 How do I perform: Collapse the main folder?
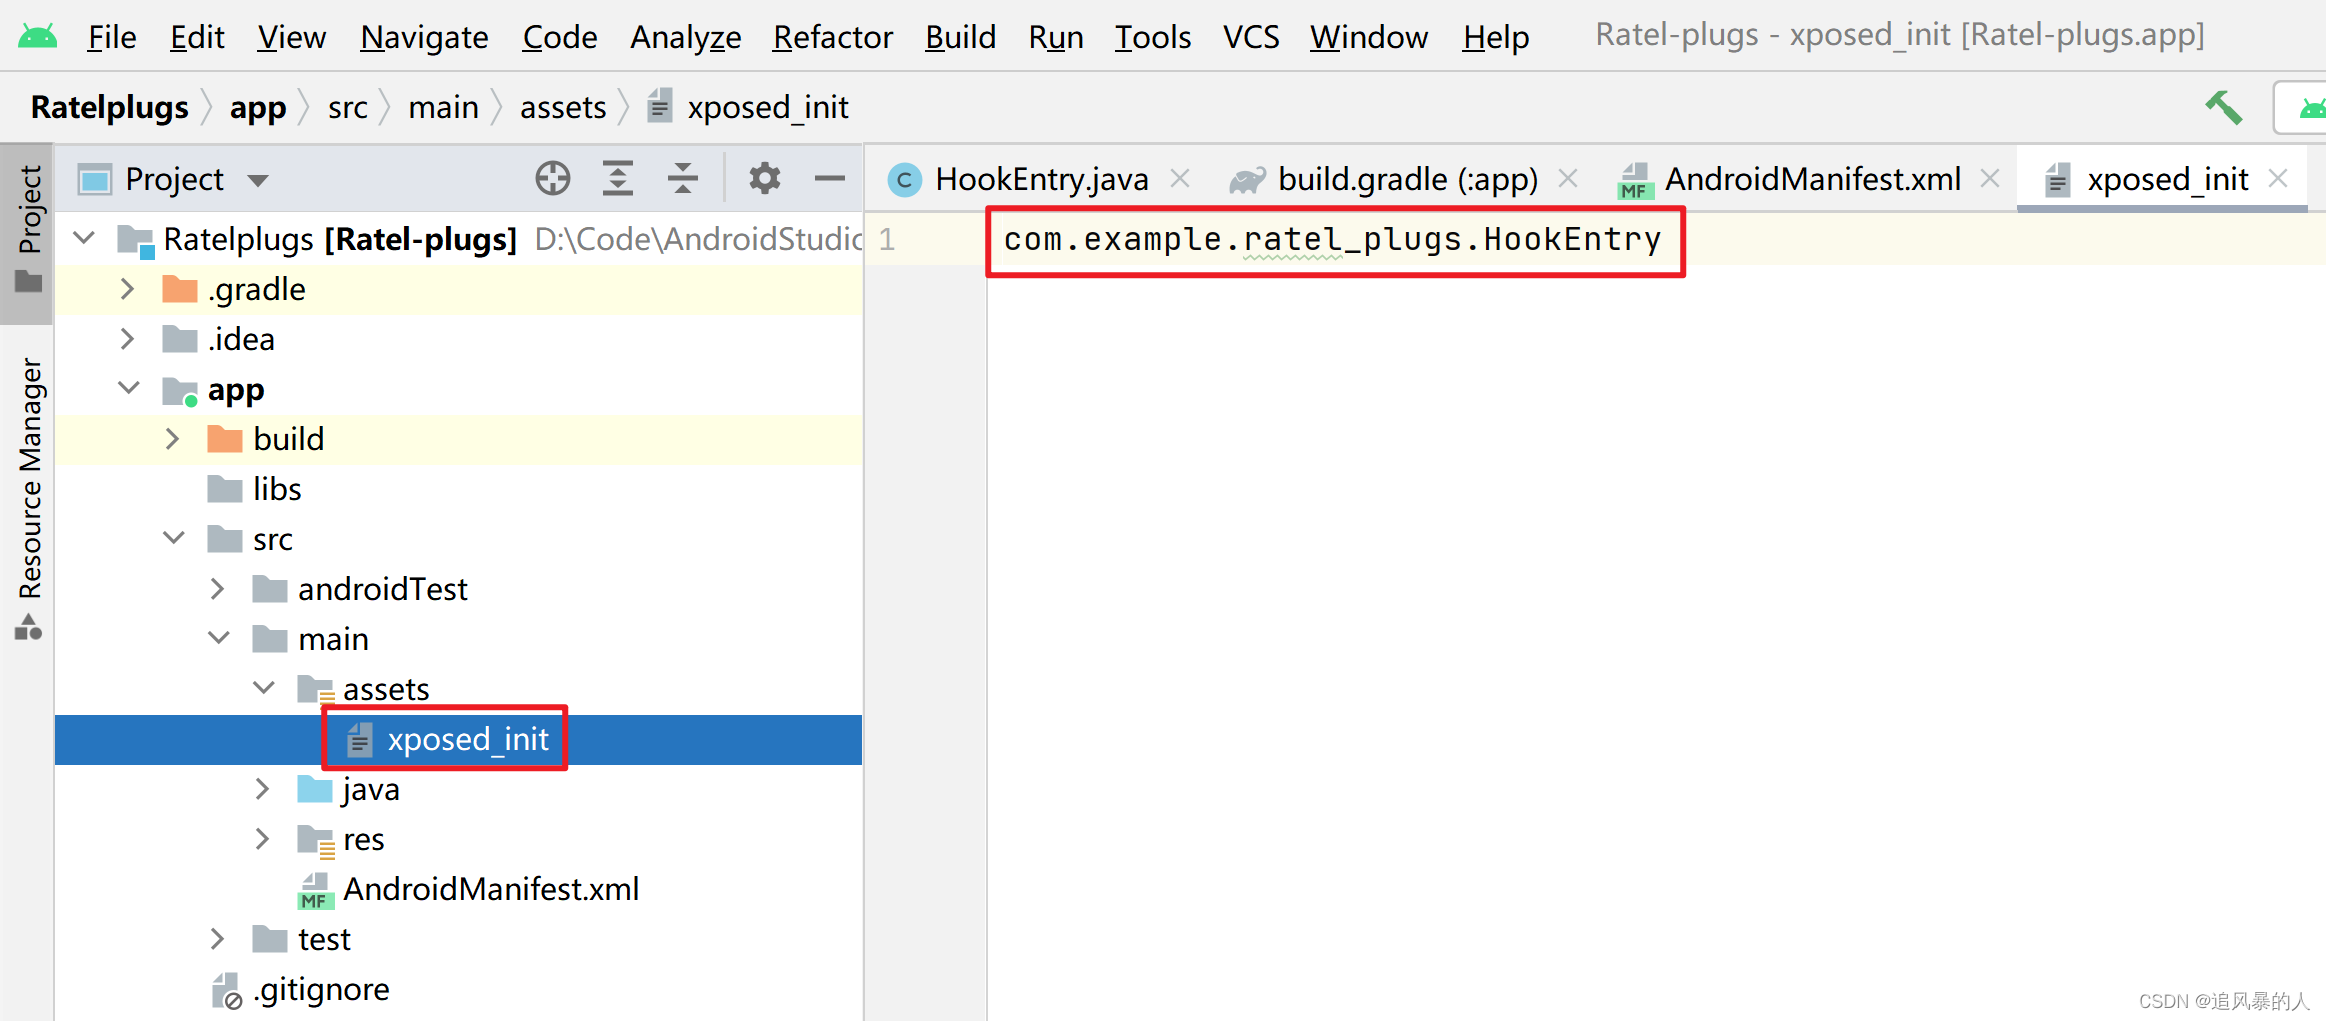click(x=219, y=638)
